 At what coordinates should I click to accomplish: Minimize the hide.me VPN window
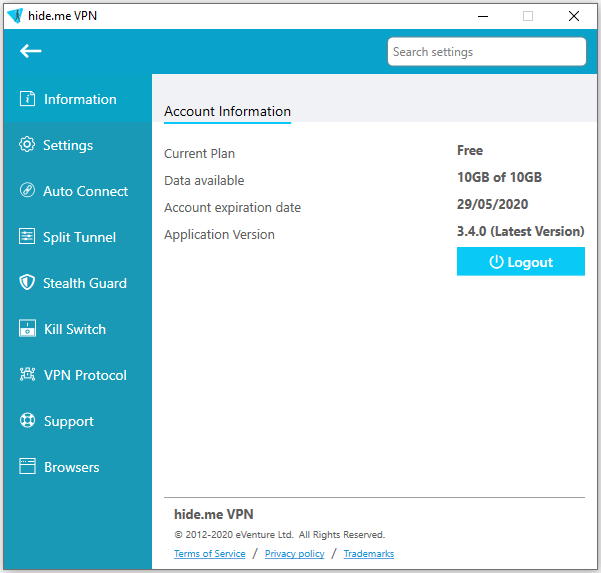point(483,16)
